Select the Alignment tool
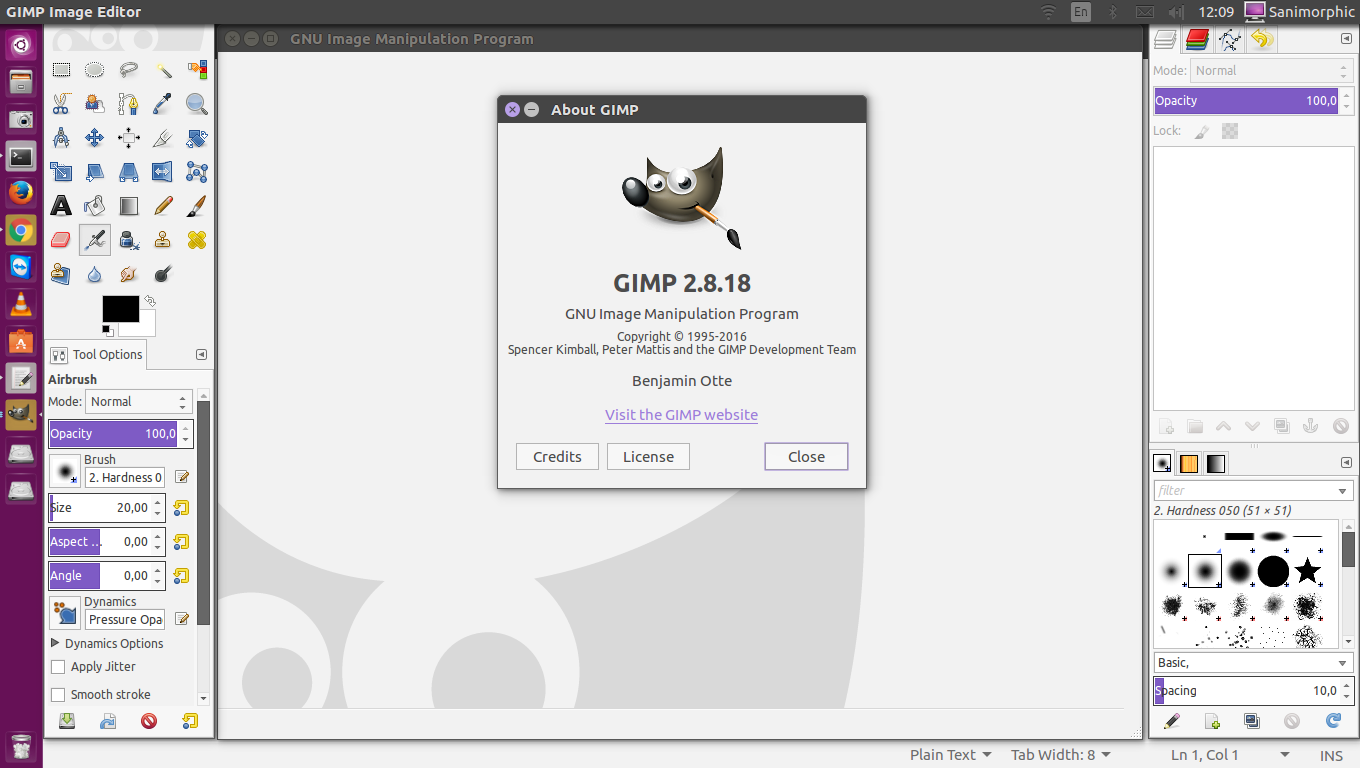The width and height of the screenshot is (1360, 768). (x=129, y=138)
